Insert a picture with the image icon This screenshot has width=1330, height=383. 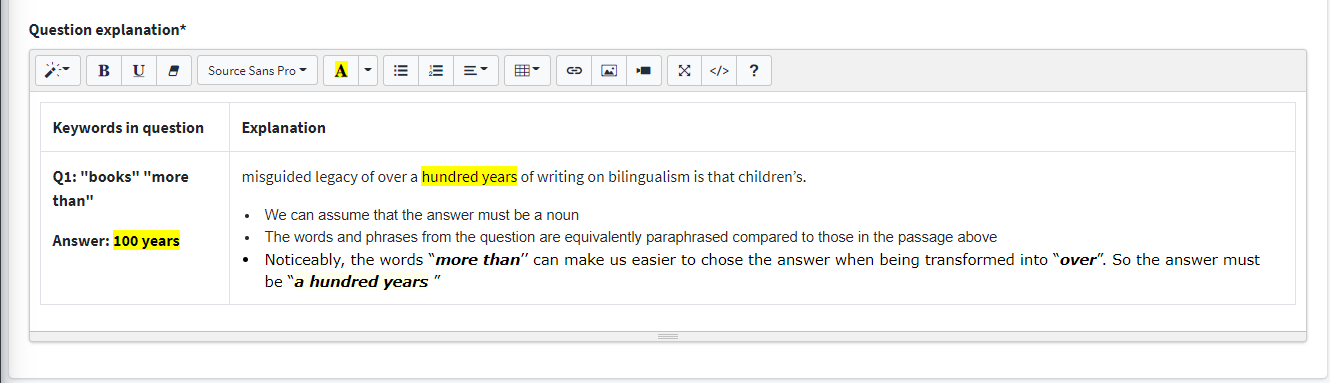(x=609, y=71)
